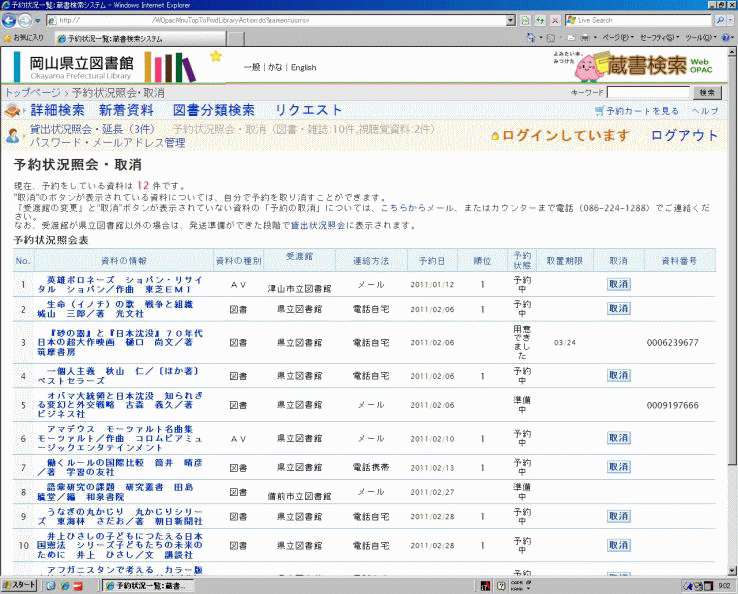The image size is (738, 594).
Task: Click the ログアウト link
Action: 684,136
